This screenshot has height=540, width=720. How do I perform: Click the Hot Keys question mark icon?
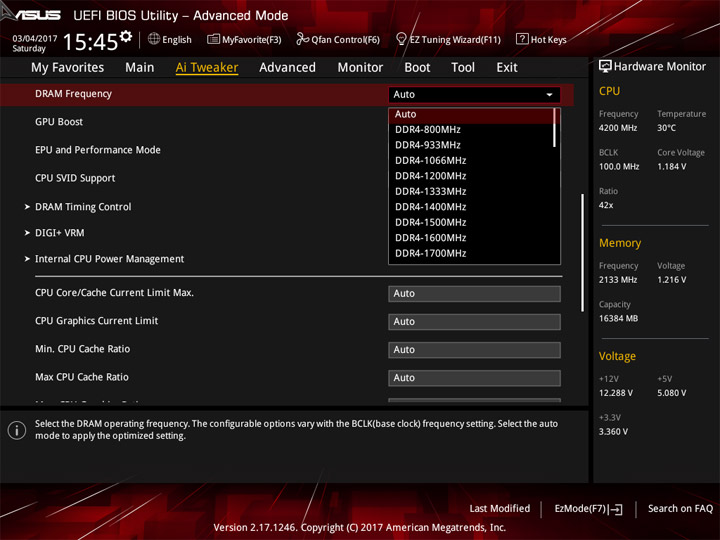click(x=522, y=39)
